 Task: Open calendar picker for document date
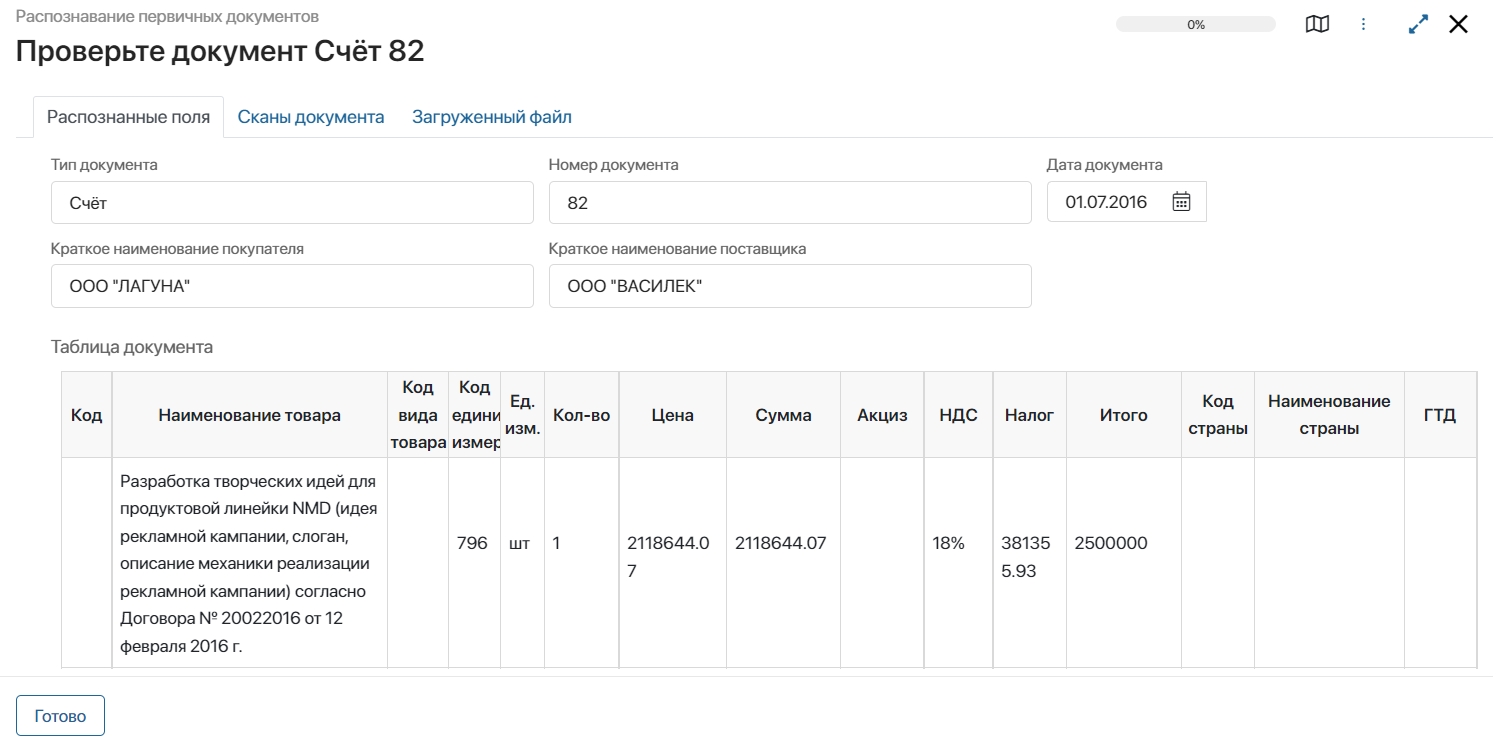point(1181,202)
